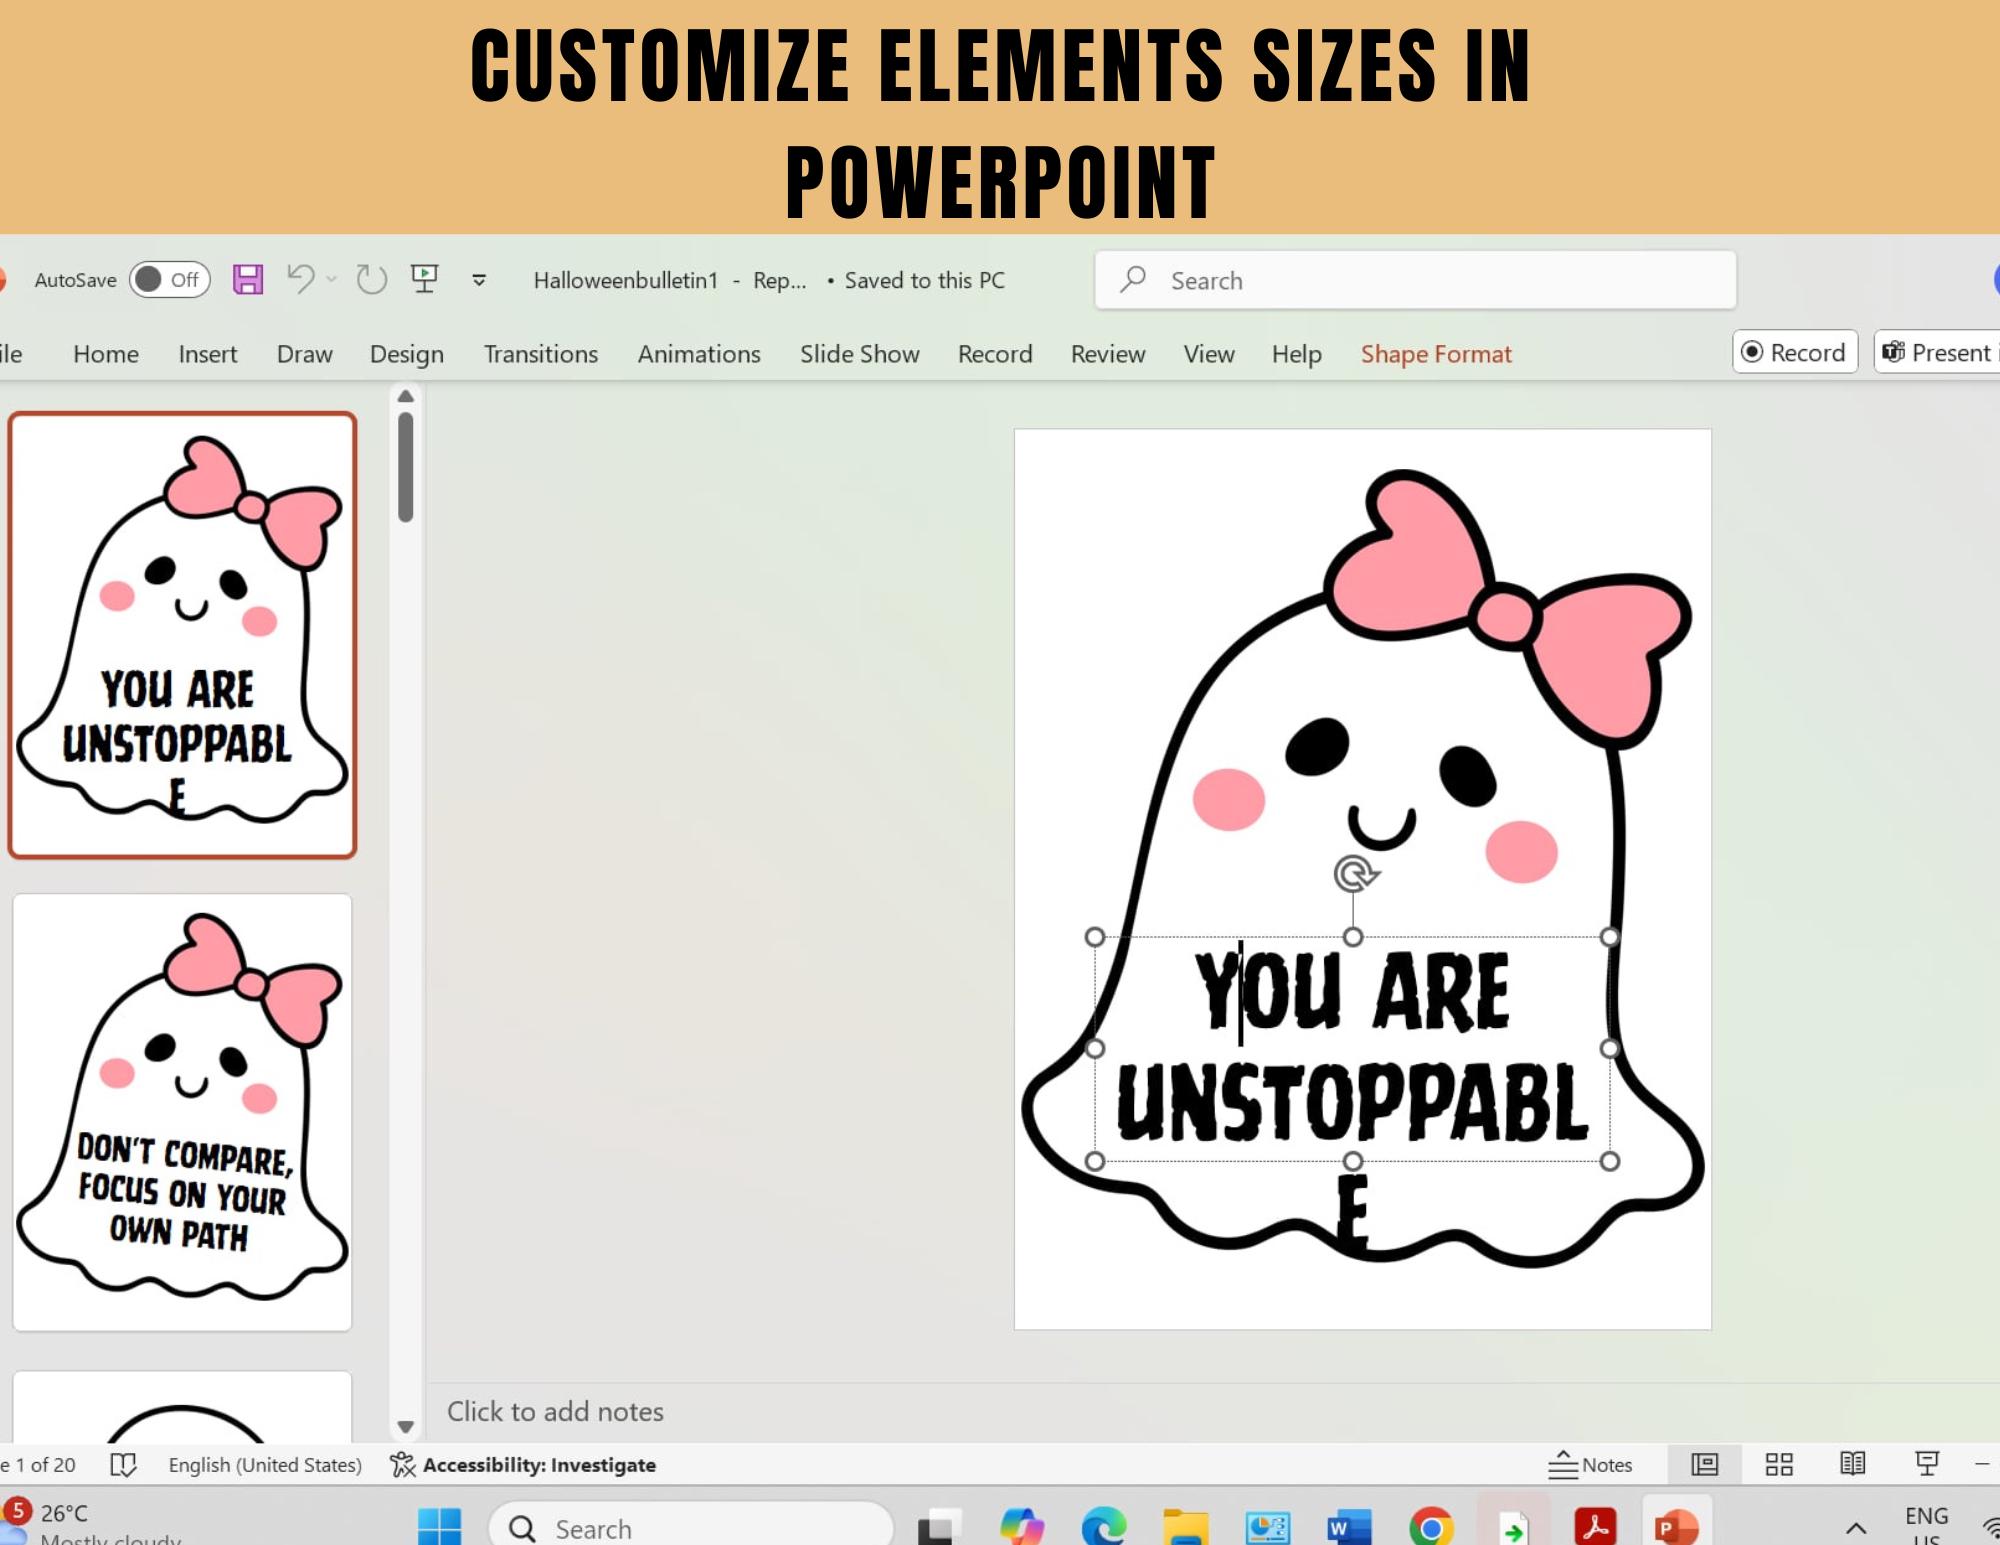Screen dimensions: 2000x1545
Task: Switch to Slide Sorter view icon
Action: coord(1779,1465)
